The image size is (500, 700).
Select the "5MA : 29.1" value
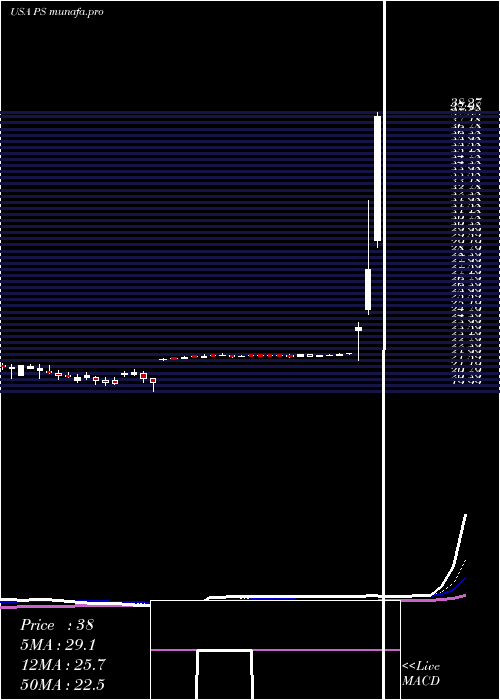coord(58,645)
